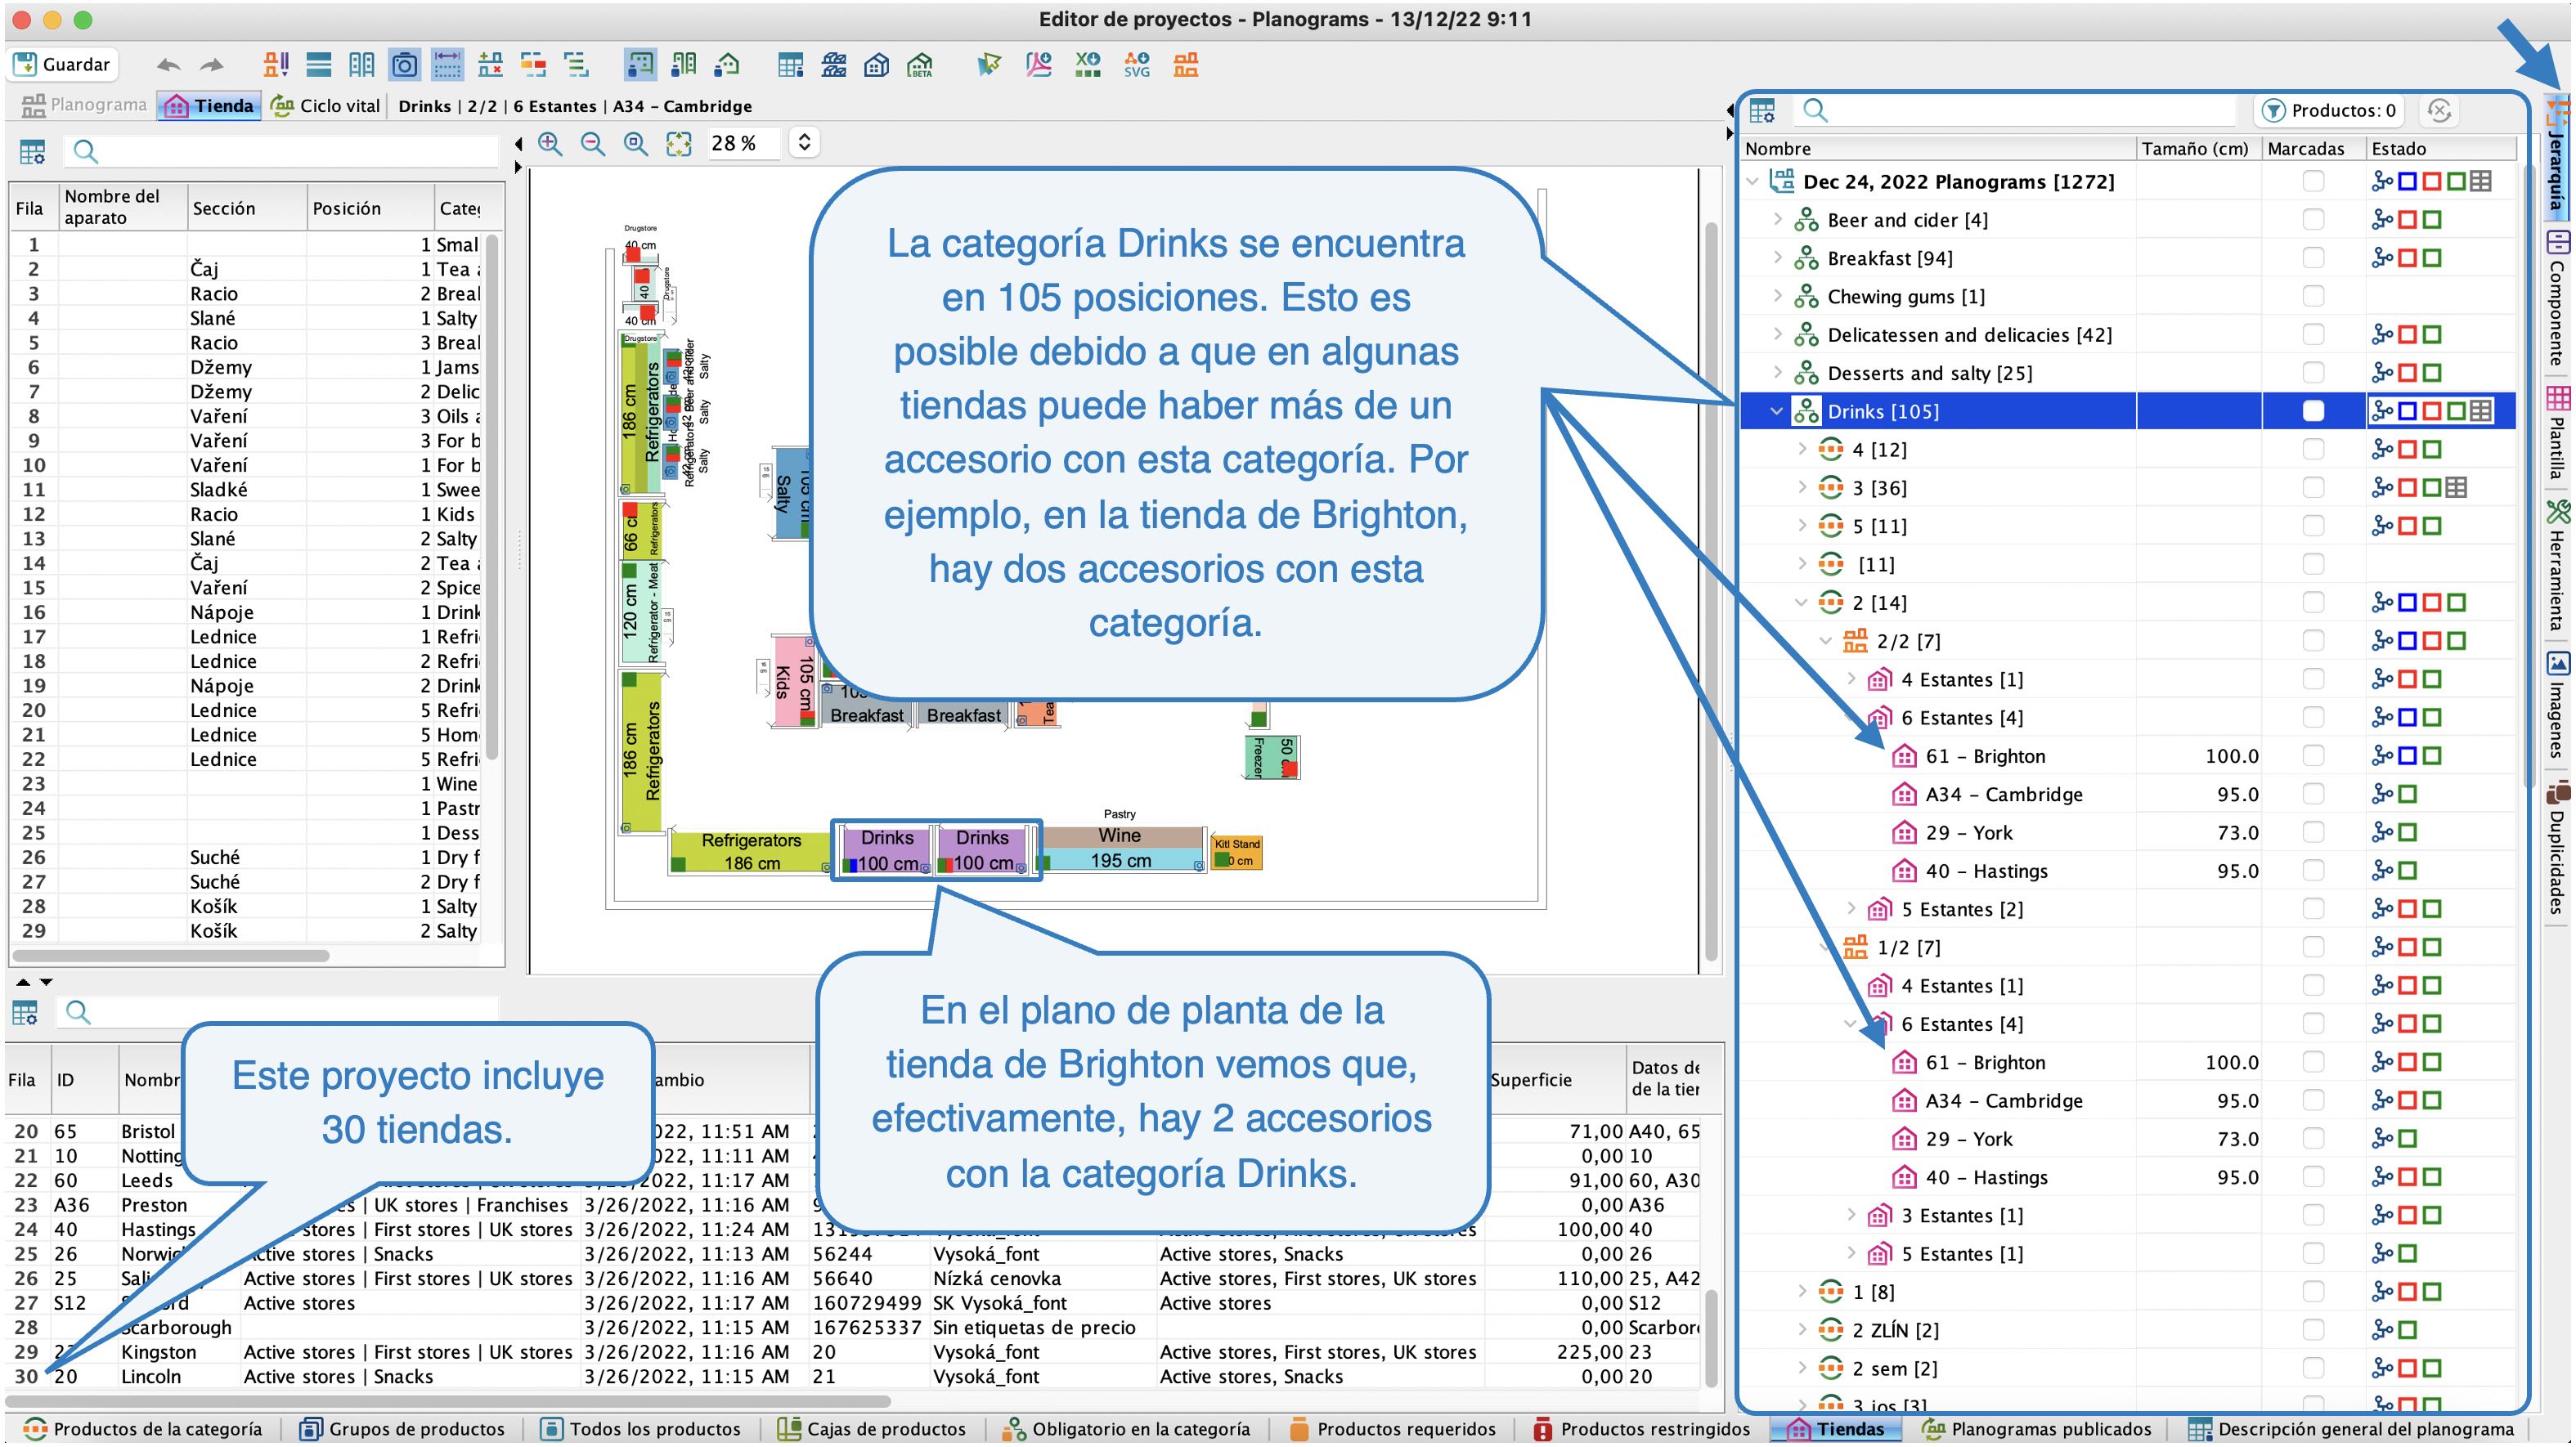This screenshot has width=2576, height=1447.
Task: Check the Marcadas box for Breakfast [94]
Action: [x=2313, y=258]
